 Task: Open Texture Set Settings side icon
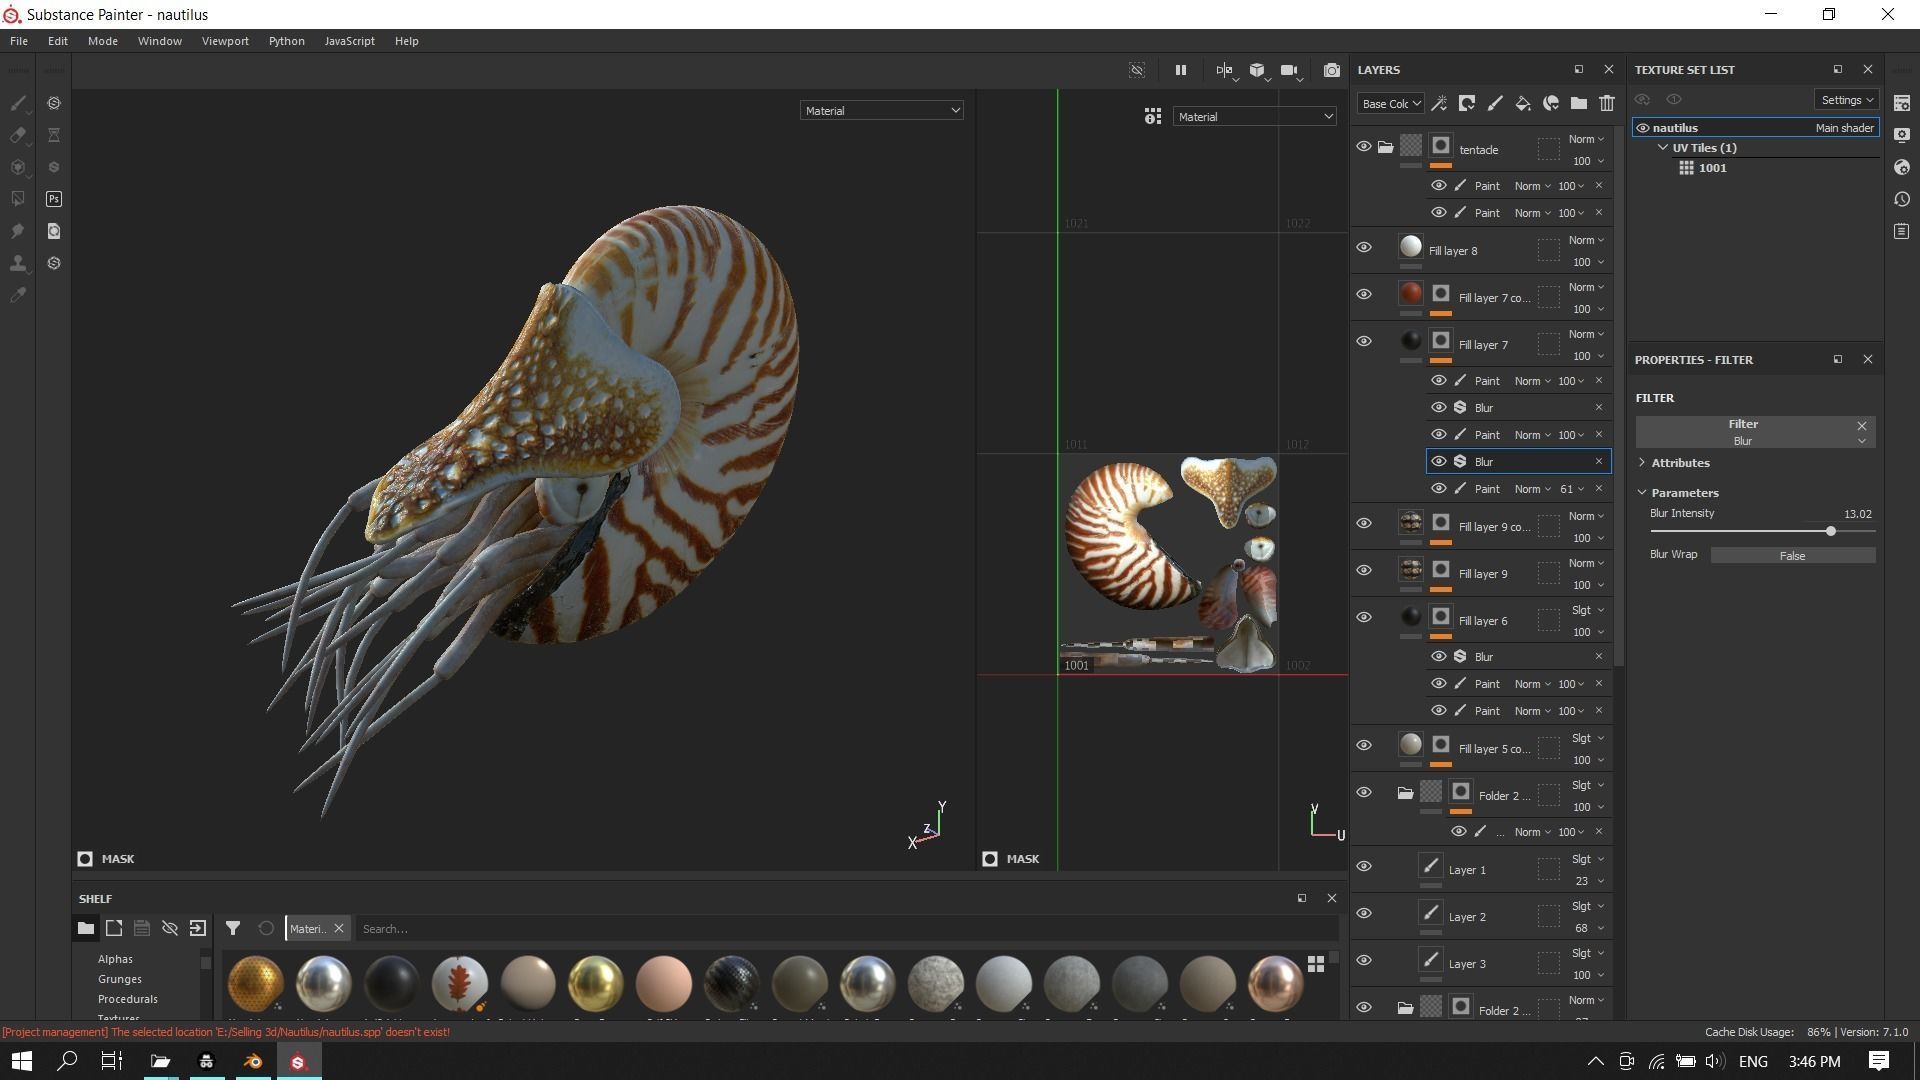pos(1902,103)
